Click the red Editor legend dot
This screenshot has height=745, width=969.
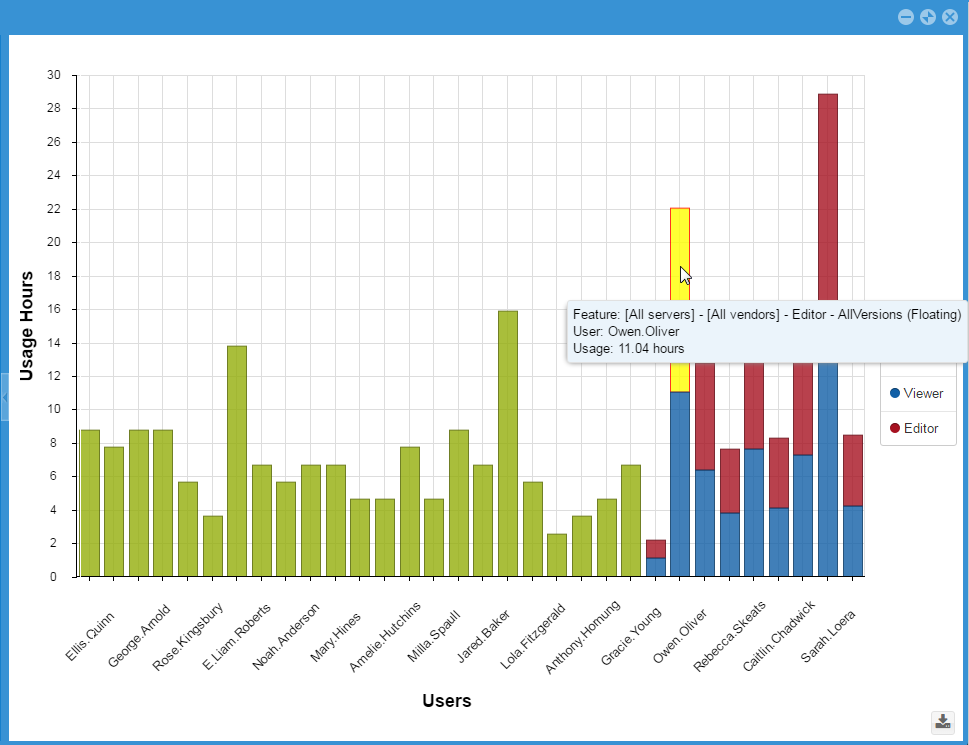[895, 428]
